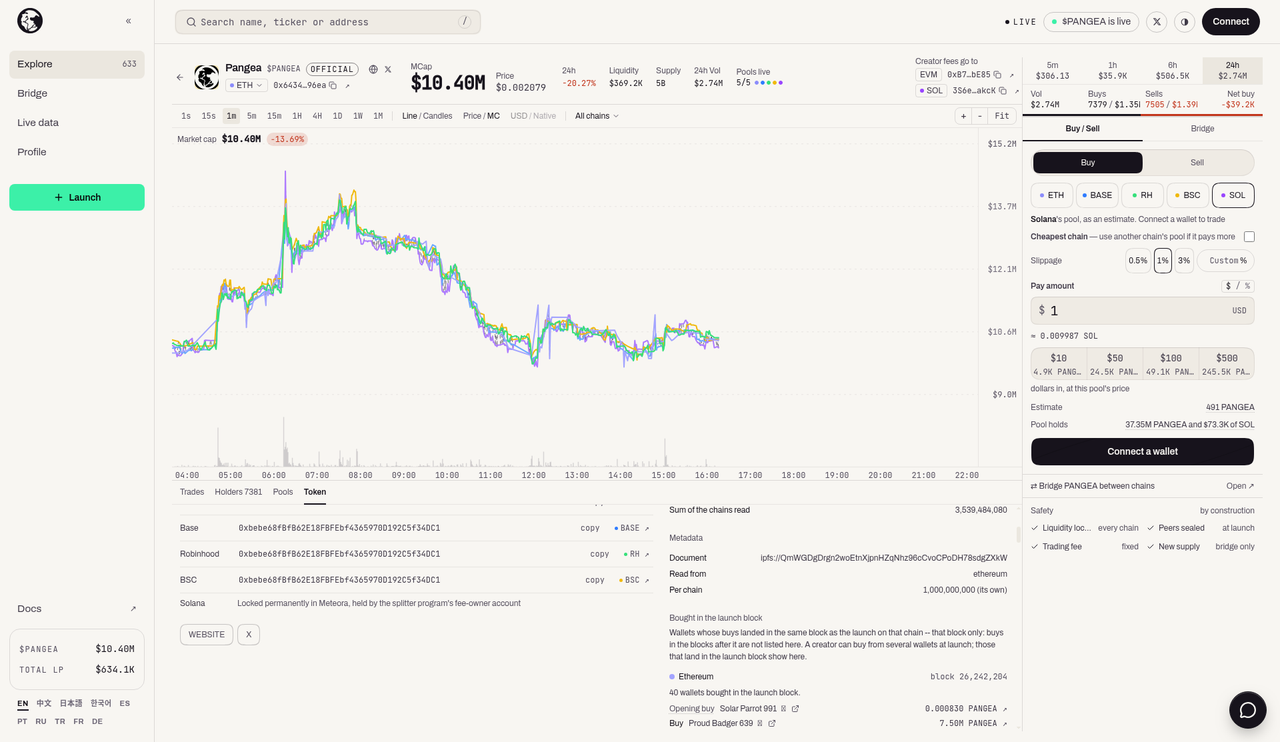Click the WEBSITE button
The image size is (1280, 742).
(x=206, y=635)
